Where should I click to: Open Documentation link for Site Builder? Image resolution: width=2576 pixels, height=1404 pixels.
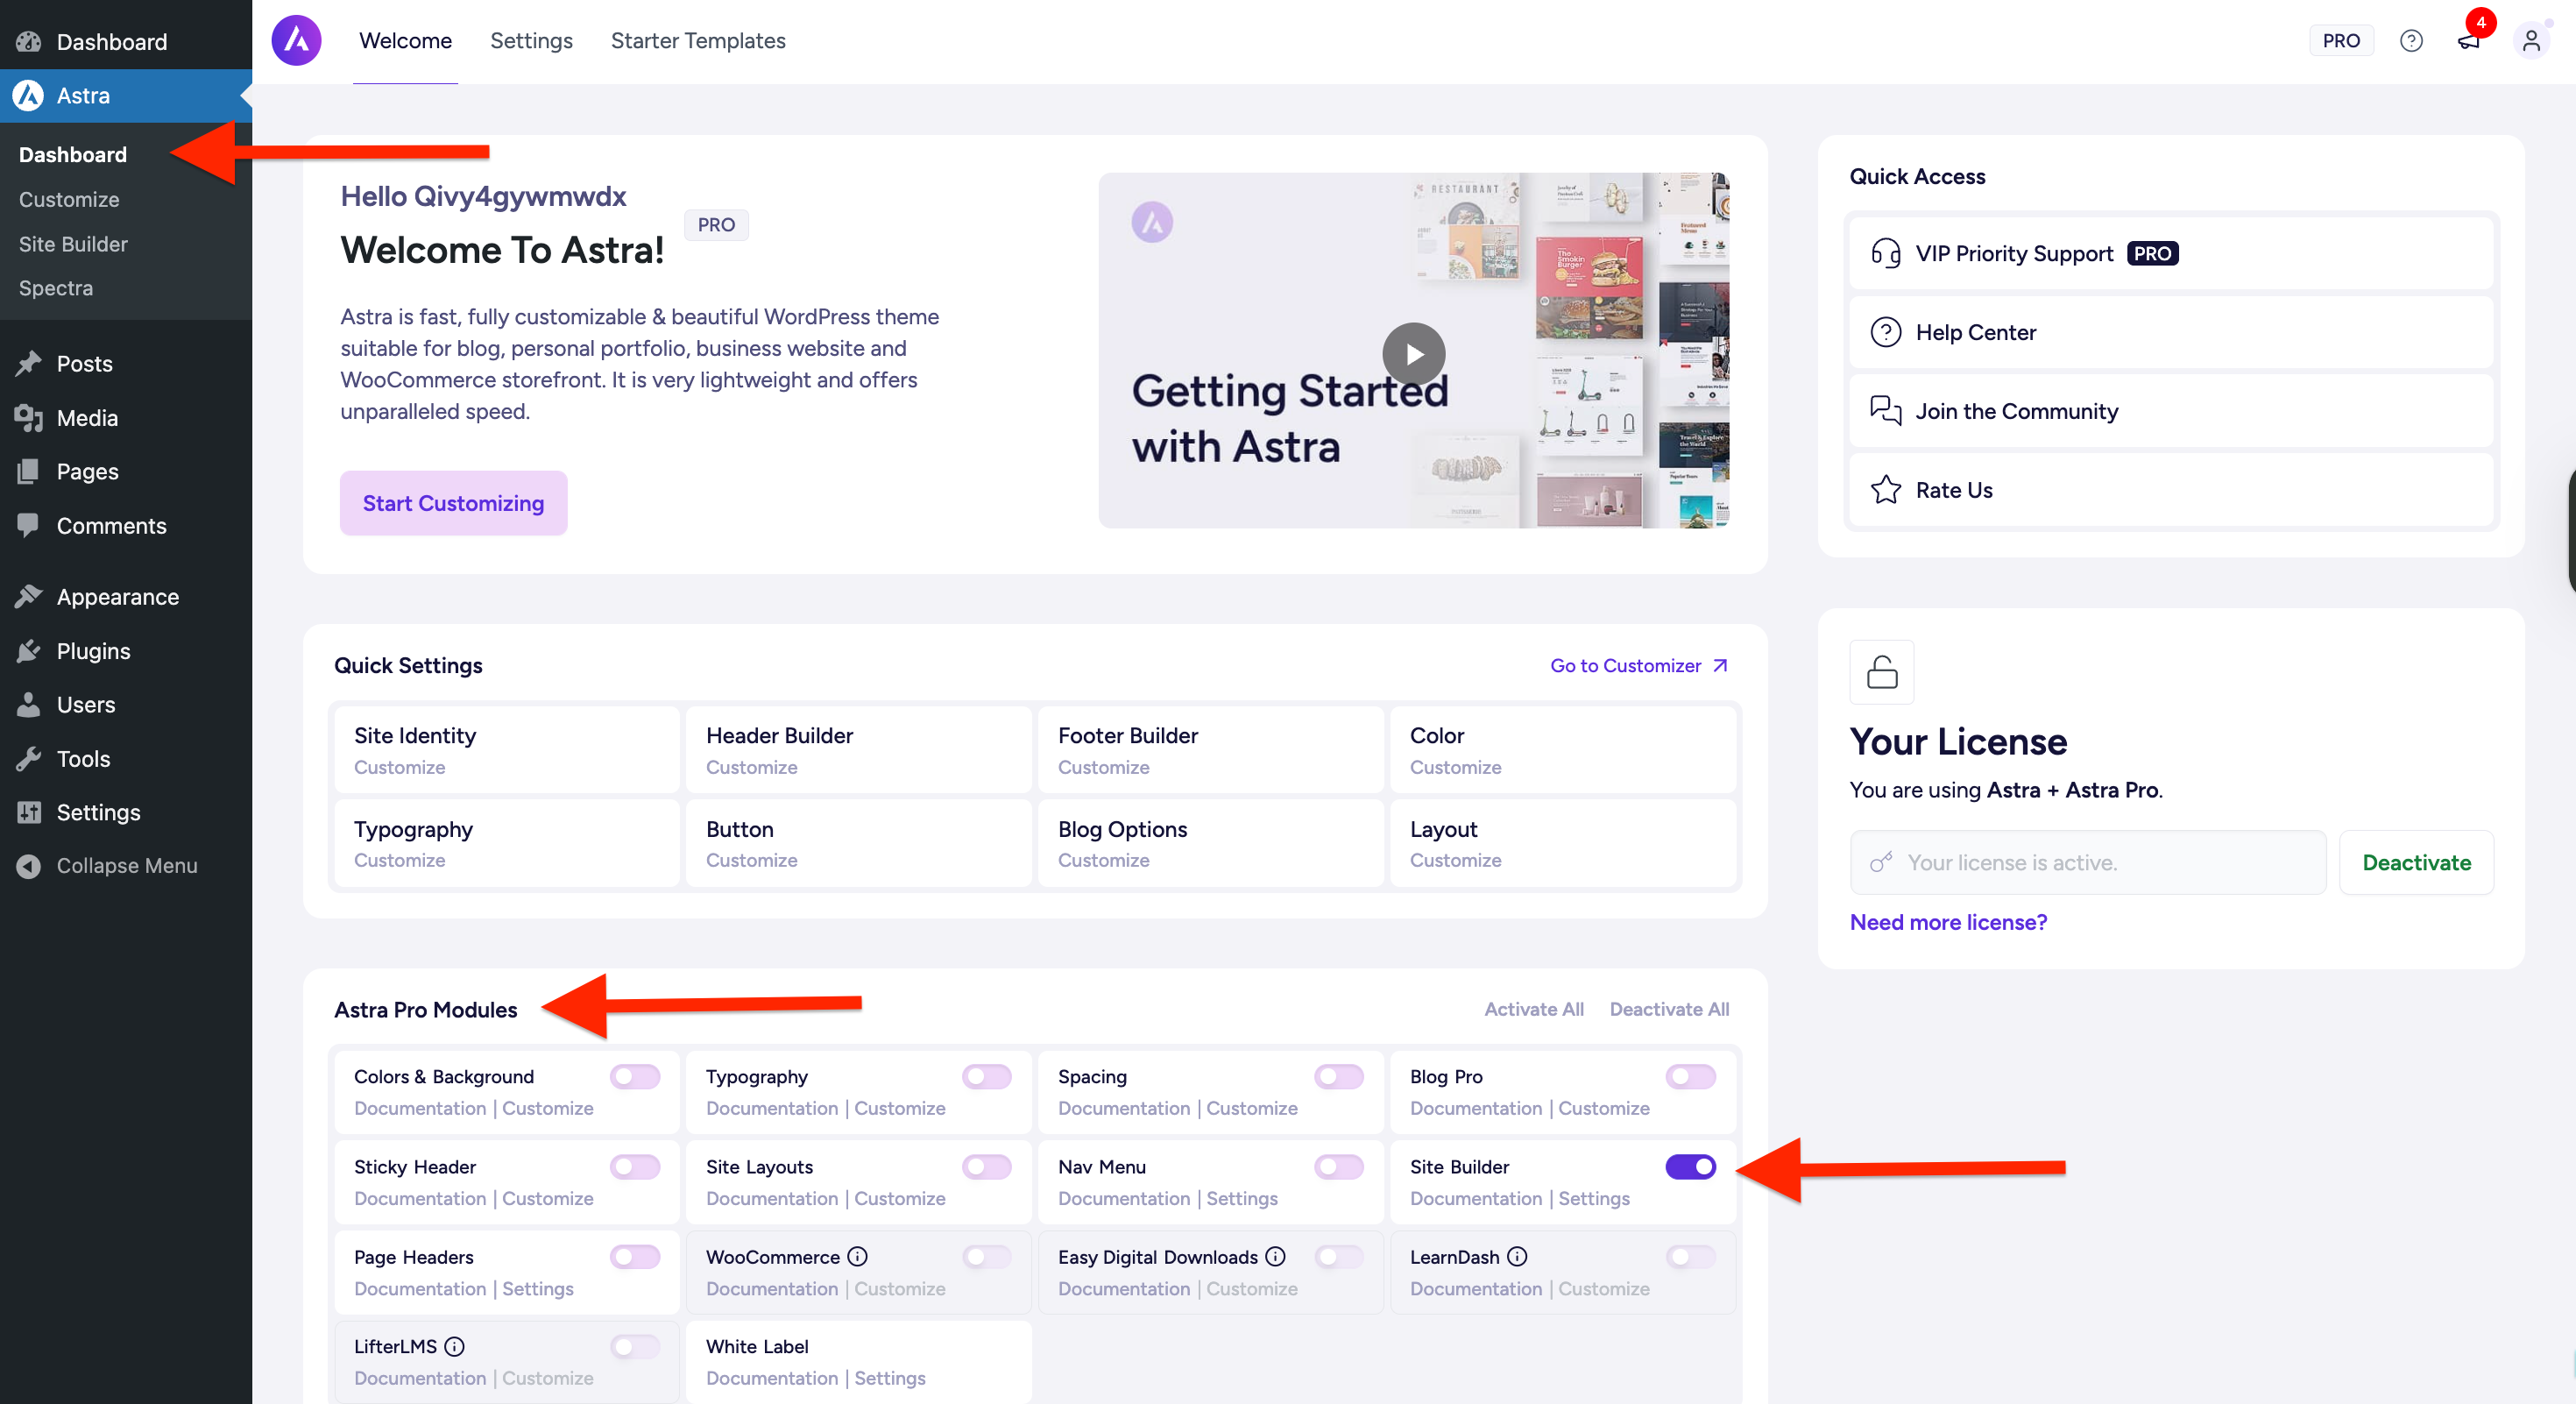click(1476, 1198)
